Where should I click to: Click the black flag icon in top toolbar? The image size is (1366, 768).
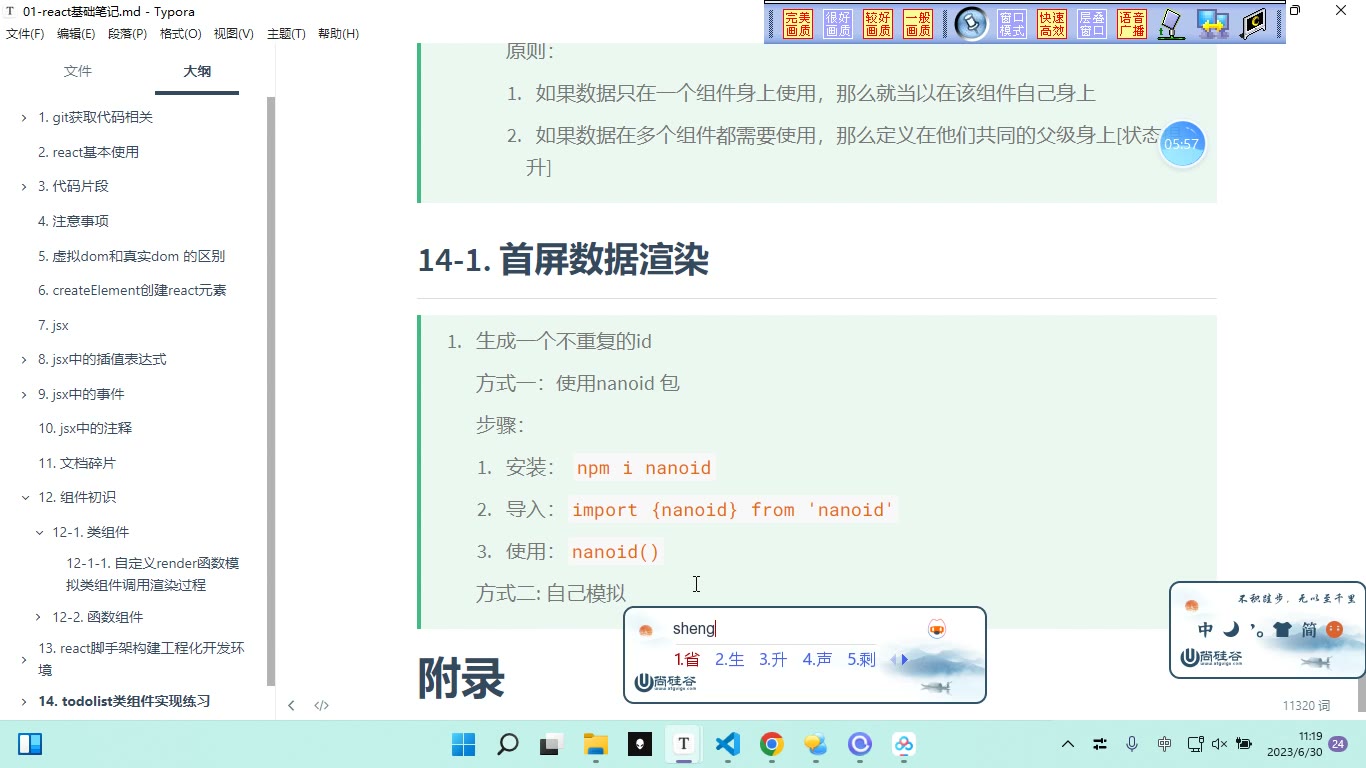tap(1254, 24)
